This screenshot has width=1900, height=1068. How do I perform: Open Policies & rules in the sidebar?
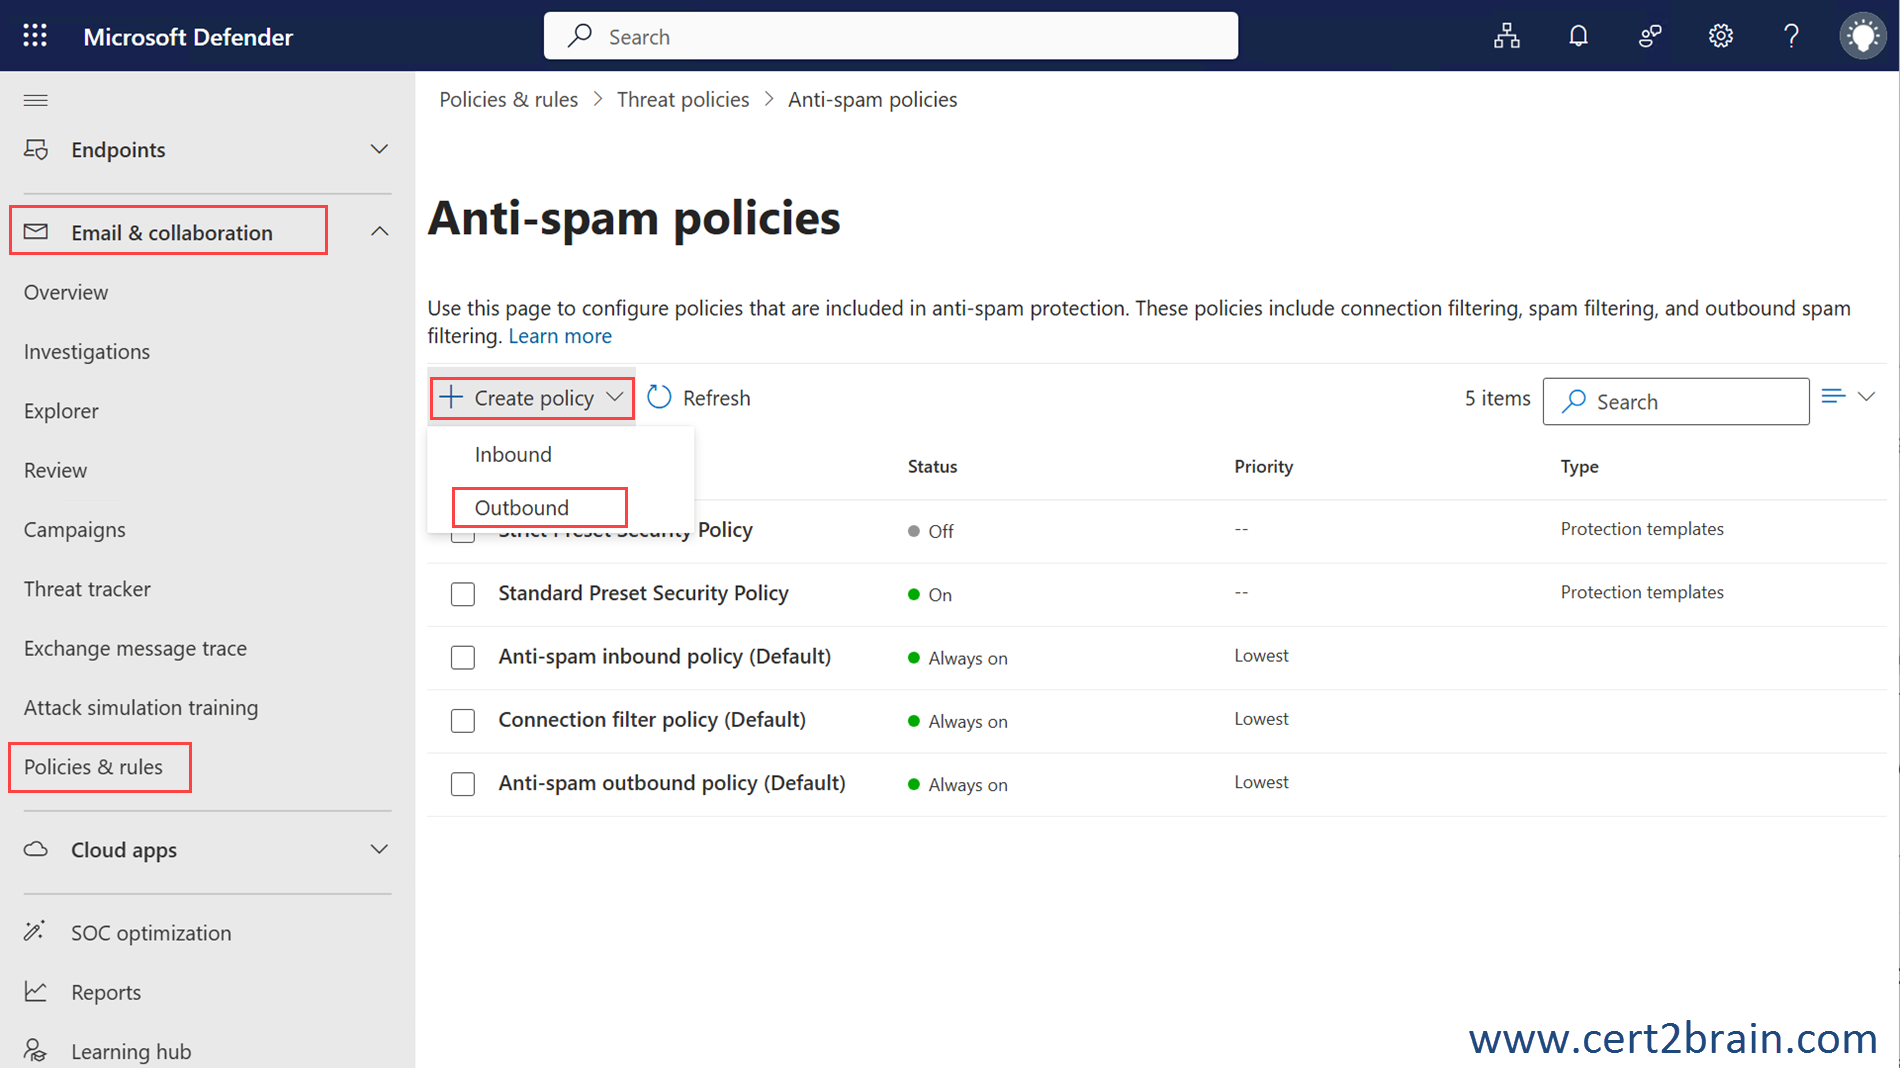tap(93, 767)
